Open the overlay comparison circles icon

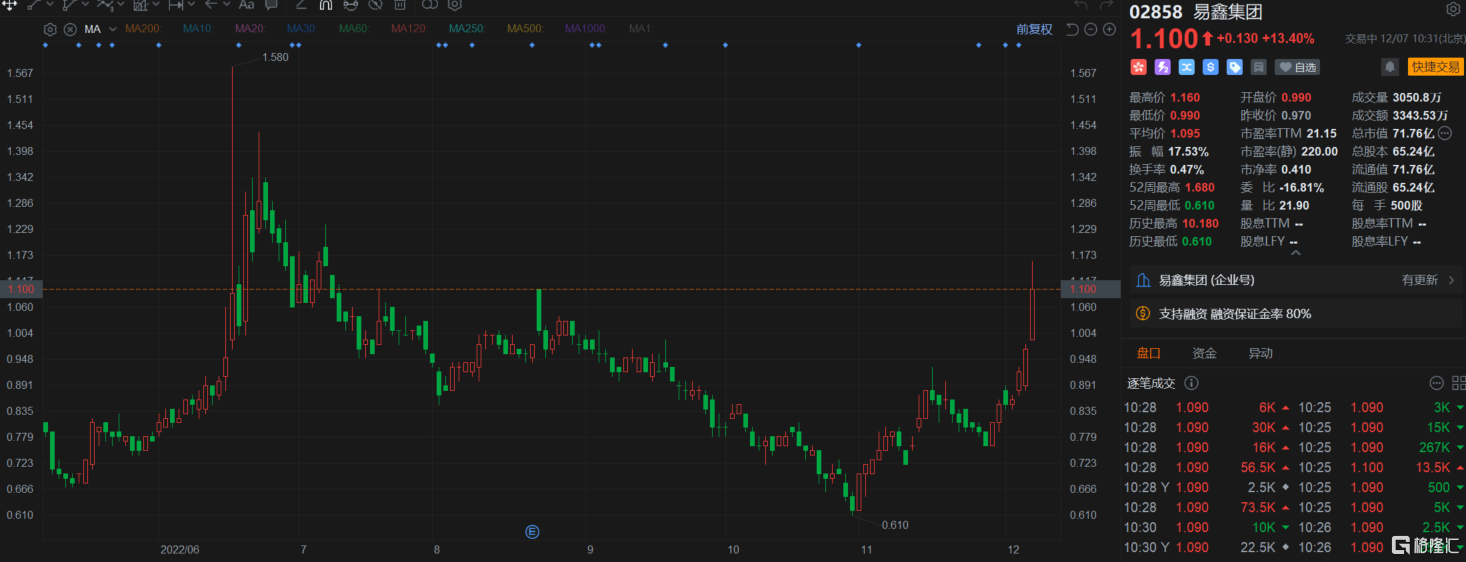(x=430, y=5)
